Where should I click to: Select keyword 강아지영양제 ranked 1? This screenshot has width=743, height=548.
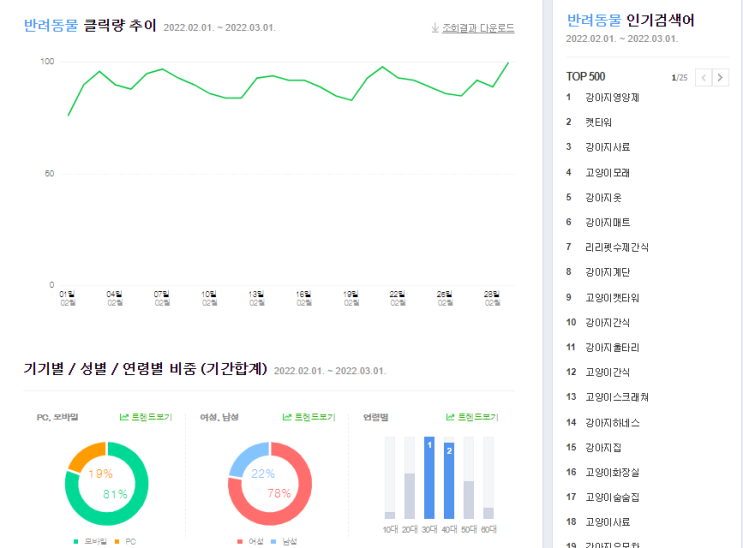(612, 98)
